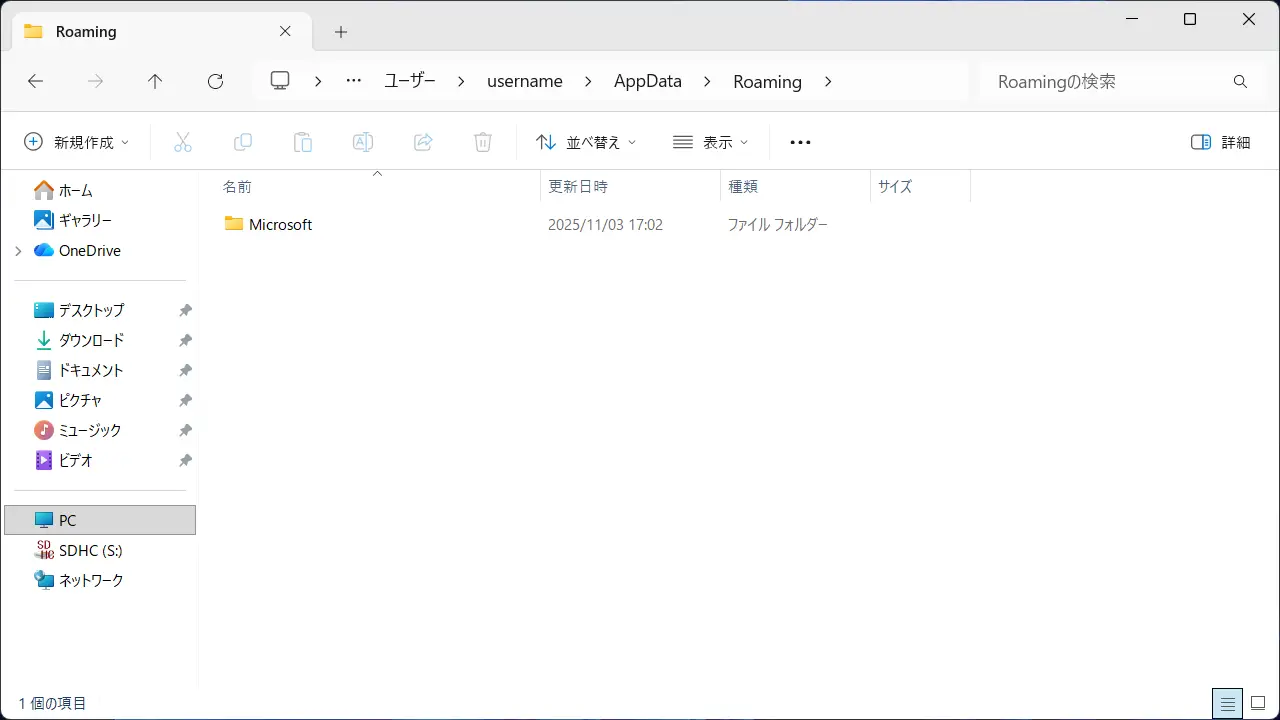Click the Up one level arrow
Image resolution: width=1280 pixels, height=720 pixels.
pos(155,82)
